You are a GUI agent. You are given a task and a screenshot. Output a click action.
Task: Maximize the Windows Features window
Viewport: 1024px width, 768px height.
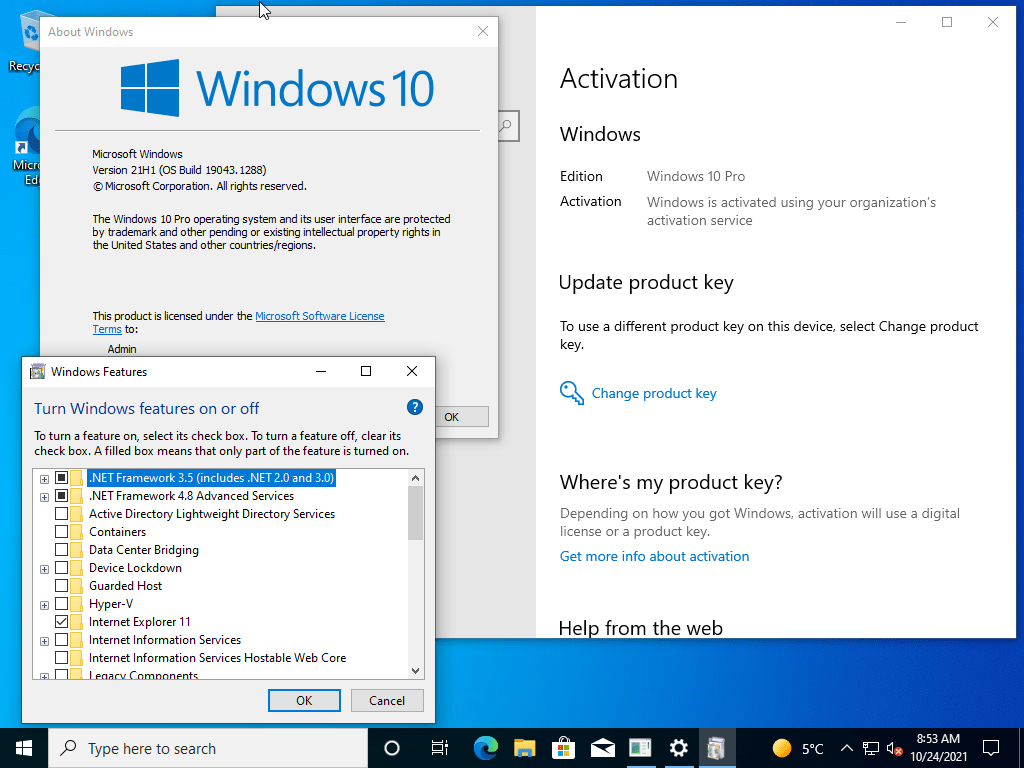pyautogui.click(x=366, y=371)
